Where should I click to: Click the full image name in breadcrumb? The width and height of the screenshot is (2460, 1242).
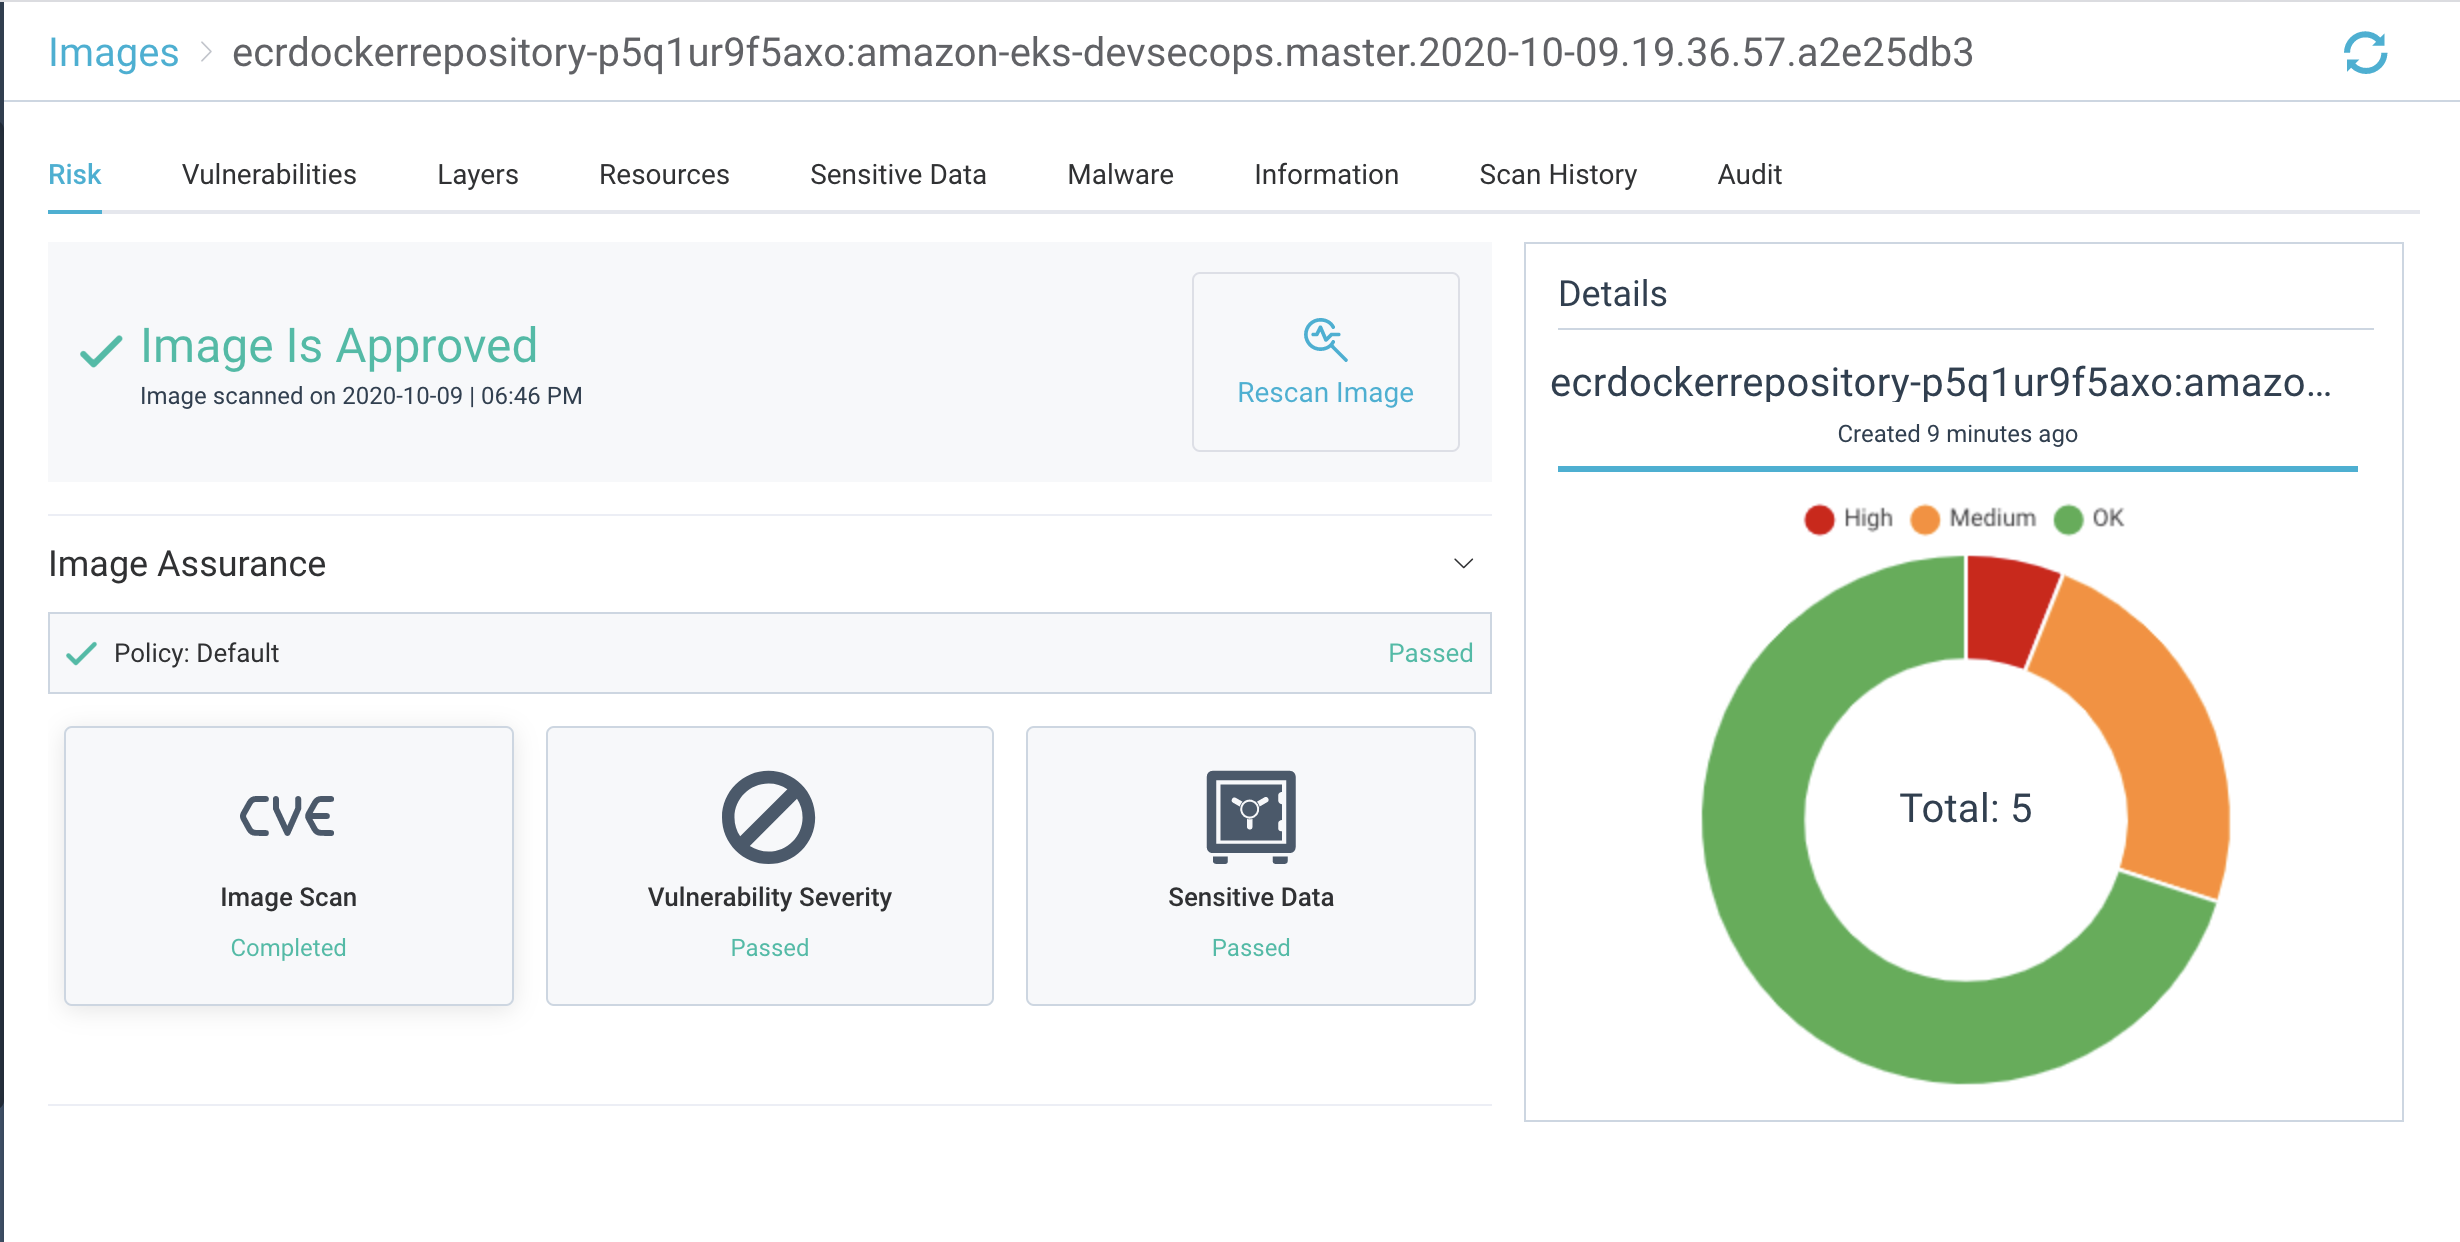coord(1102,52)
